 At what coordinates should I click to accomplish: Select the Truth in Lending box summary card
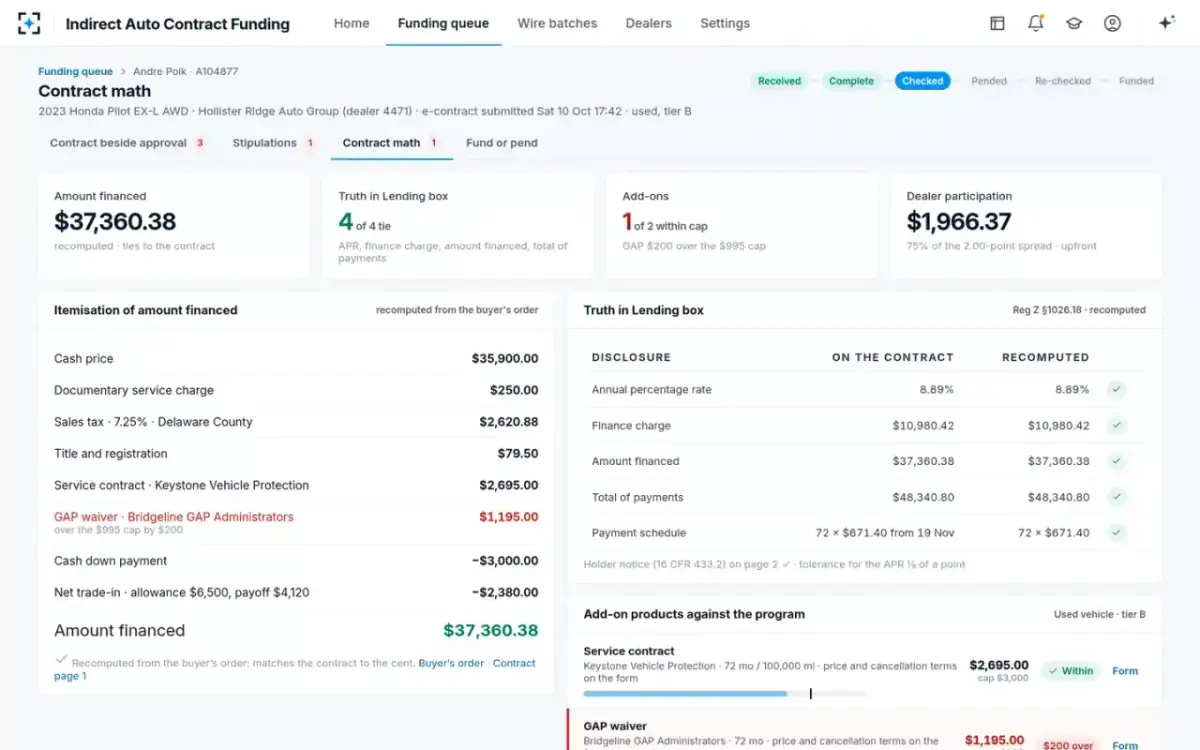click(x=458, y=225)
